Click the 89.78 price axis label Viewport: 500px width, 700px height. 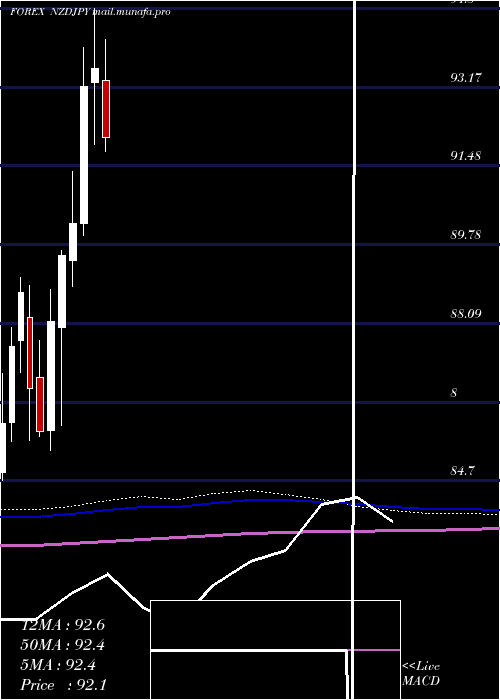pos(466,235)
